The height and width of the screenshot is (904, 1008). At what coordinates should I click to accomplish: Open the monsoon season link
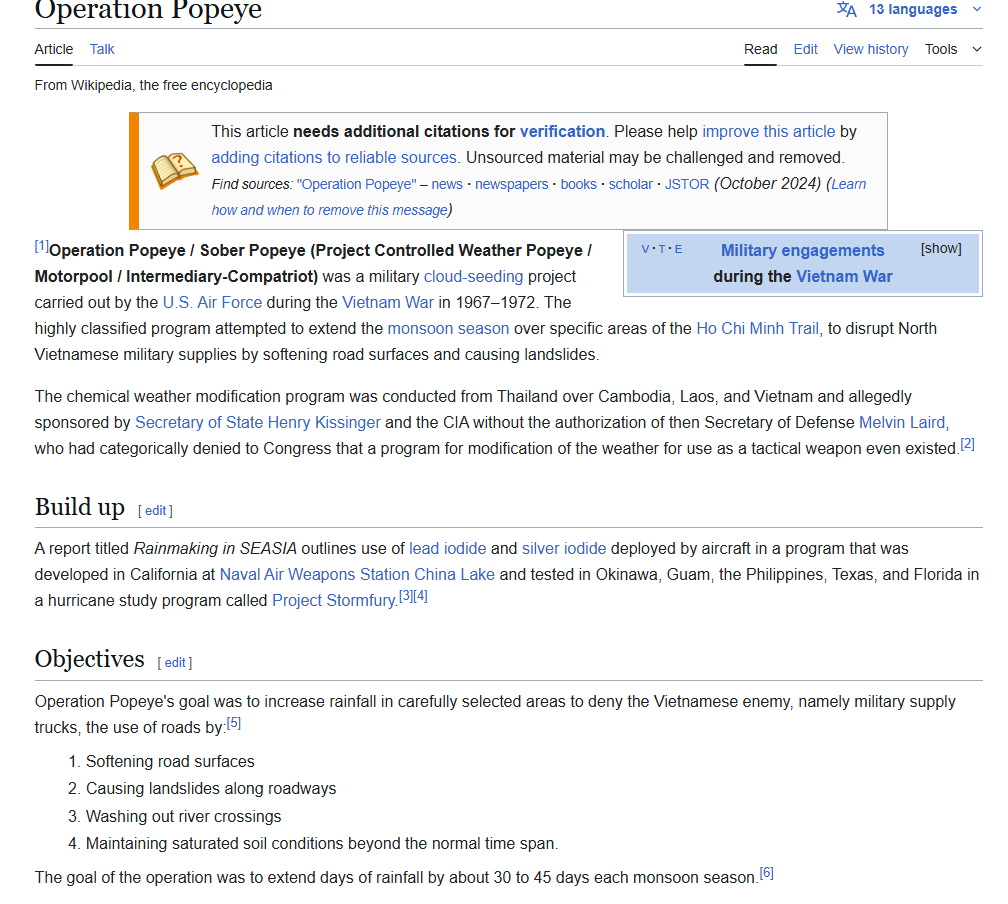point(448,329)
